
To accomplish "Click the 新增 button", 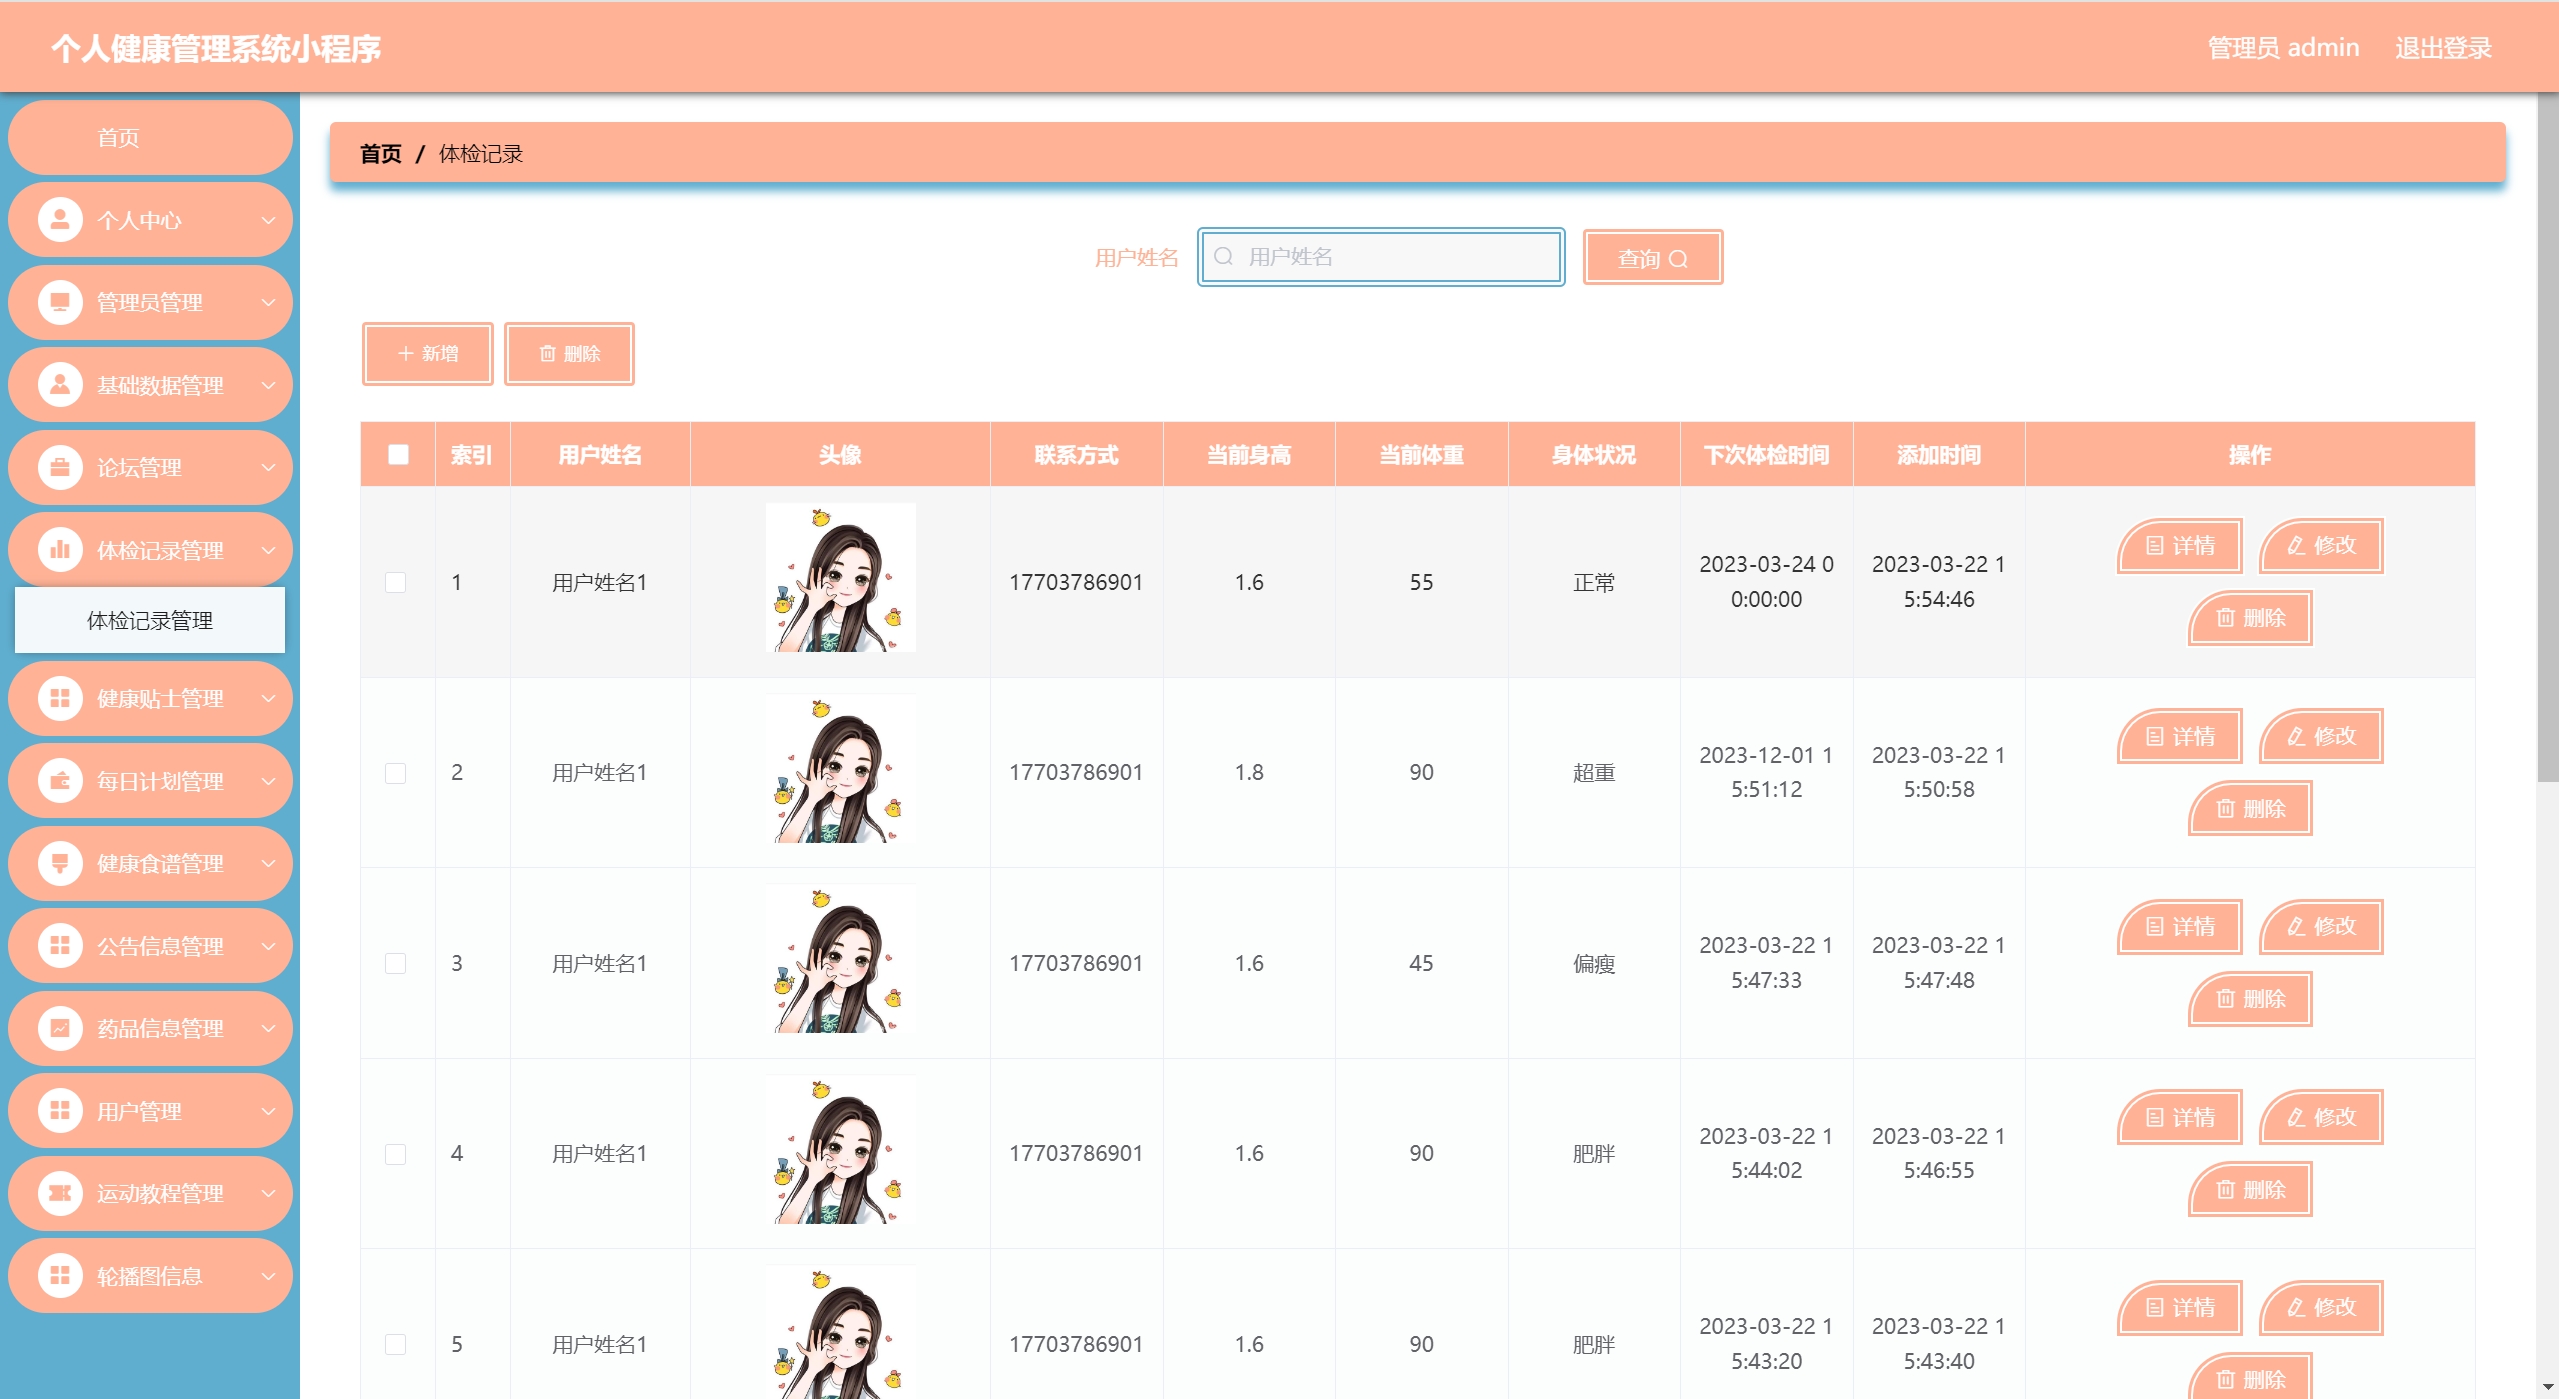I will coord(428,354).
